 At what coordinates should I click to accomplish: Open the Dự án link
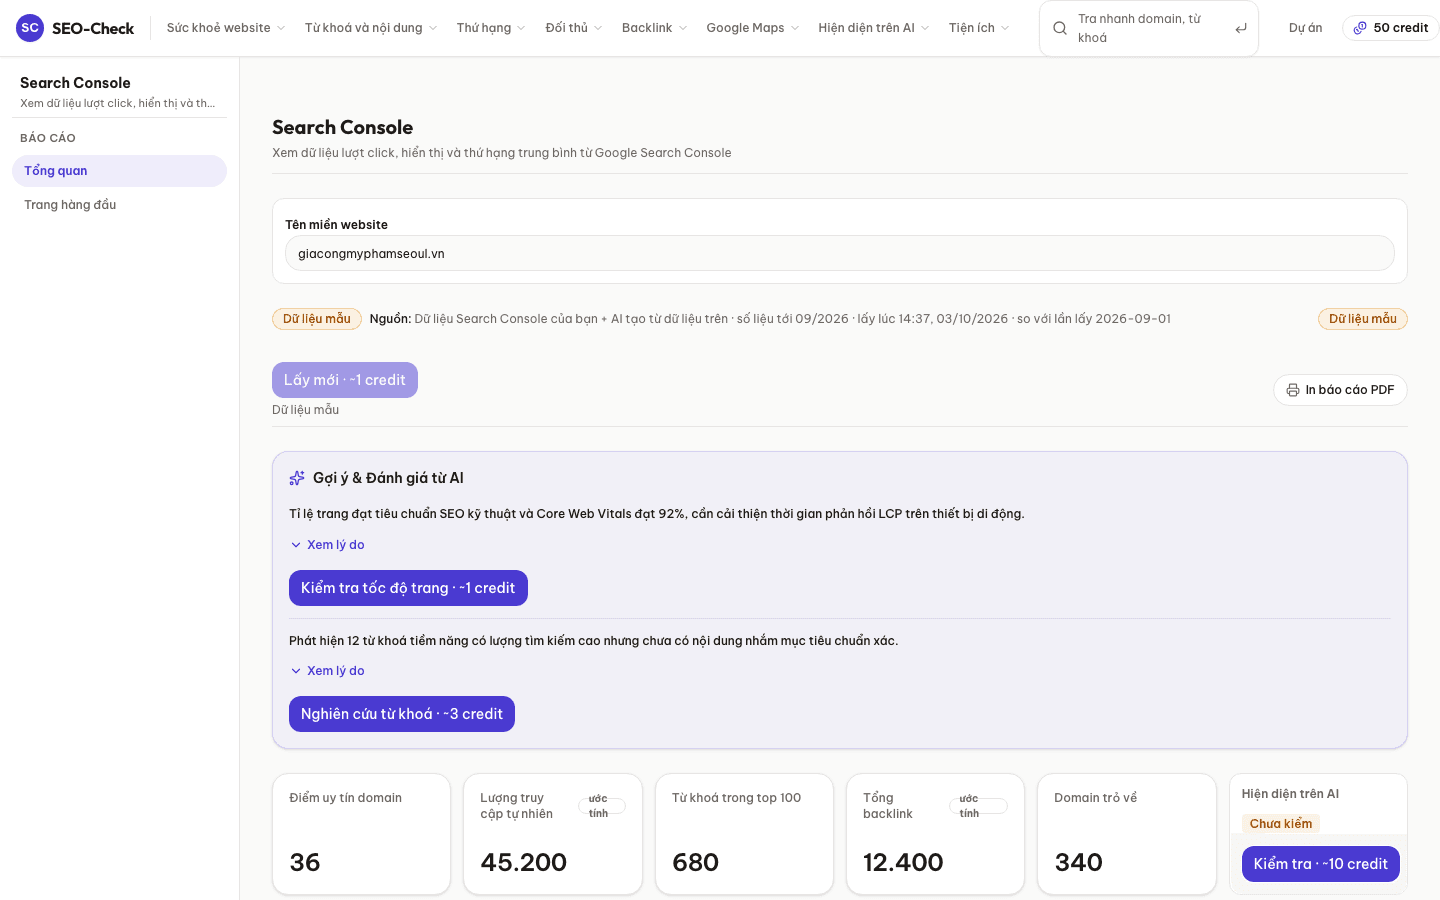pos(1305,28)
